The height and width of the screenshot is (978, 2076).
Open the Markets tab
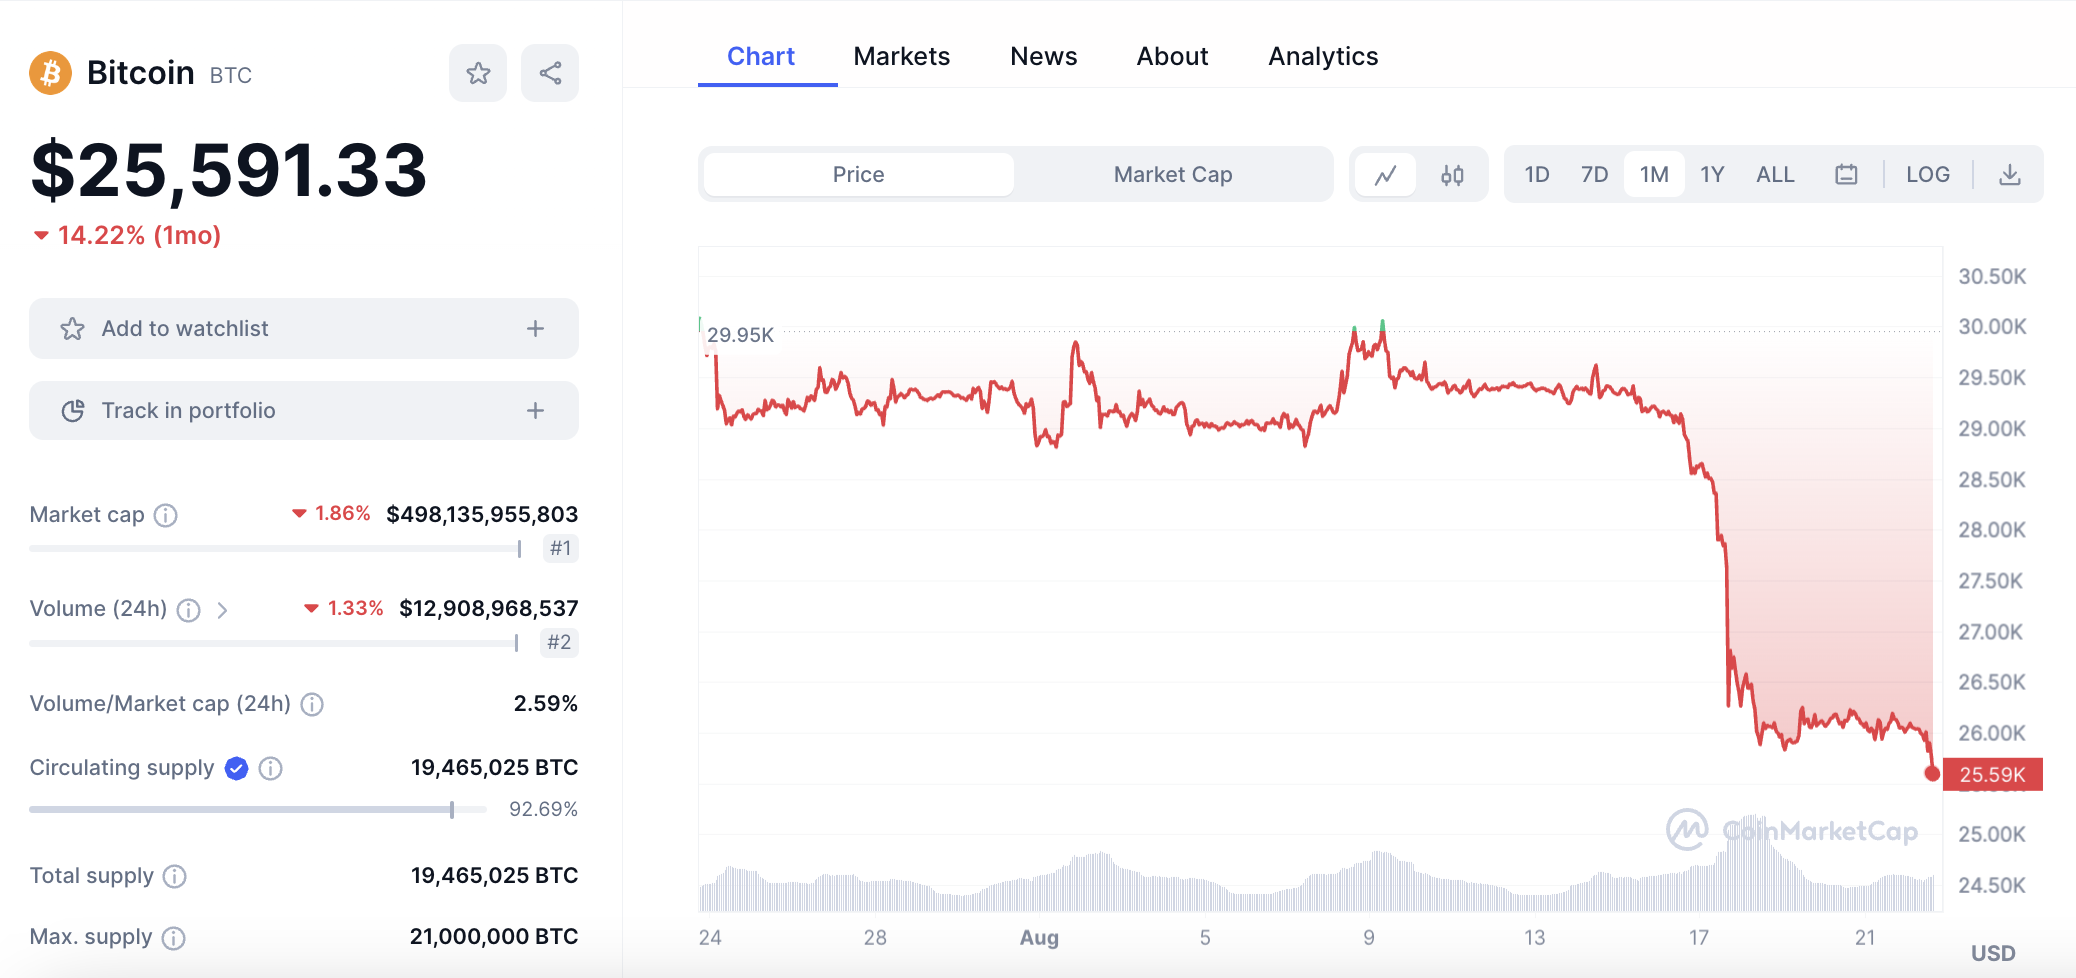901,57
